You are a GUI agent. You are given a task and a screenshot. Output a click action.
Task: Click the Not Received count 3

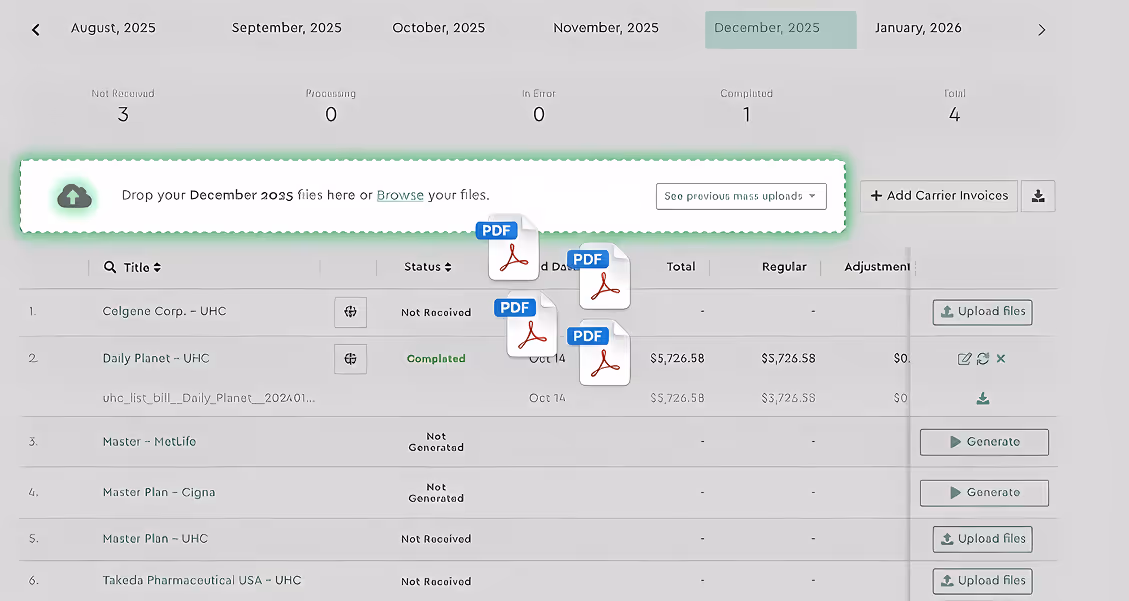123,114
